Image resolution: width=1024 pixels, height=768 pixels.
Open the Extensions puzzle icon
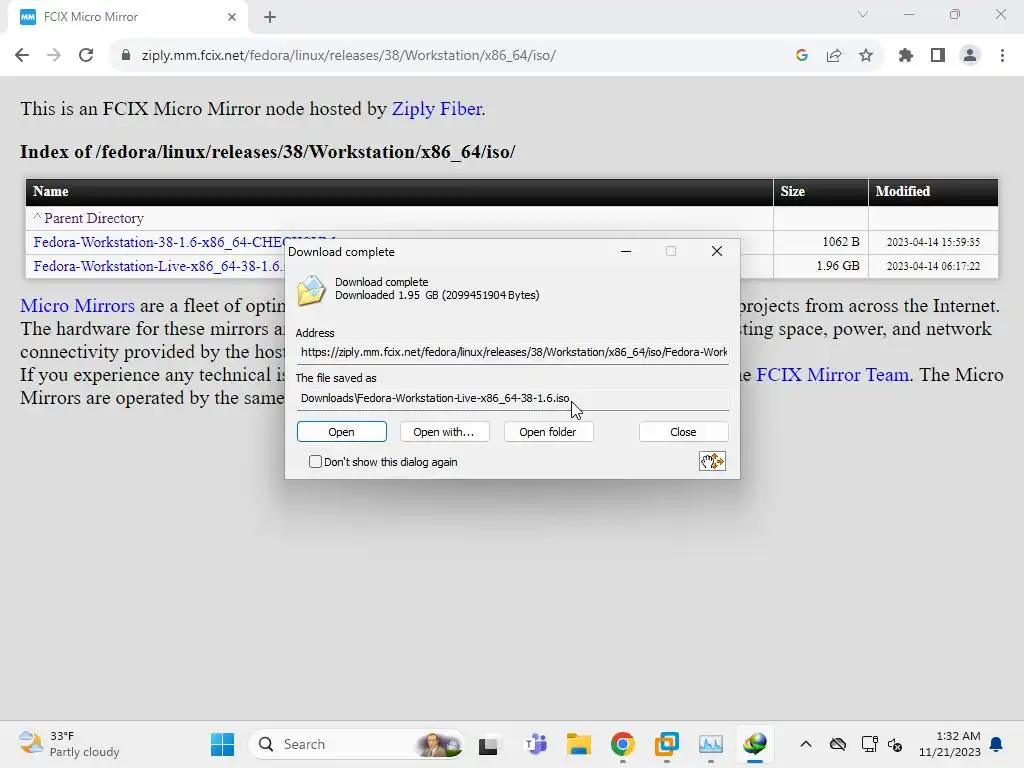906,56
